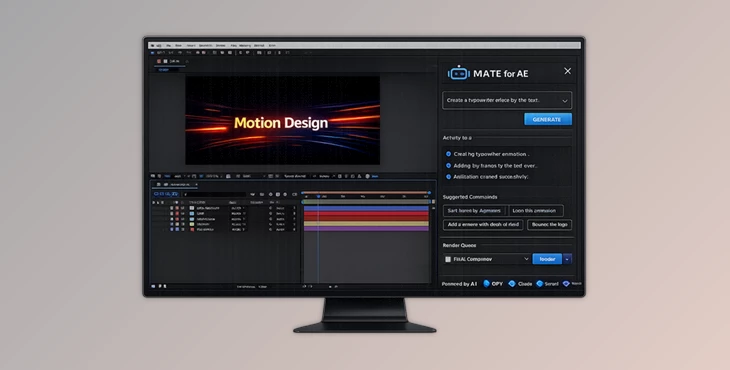Select the 'Adding by...' activity item
730x370 pixels.
492,165
